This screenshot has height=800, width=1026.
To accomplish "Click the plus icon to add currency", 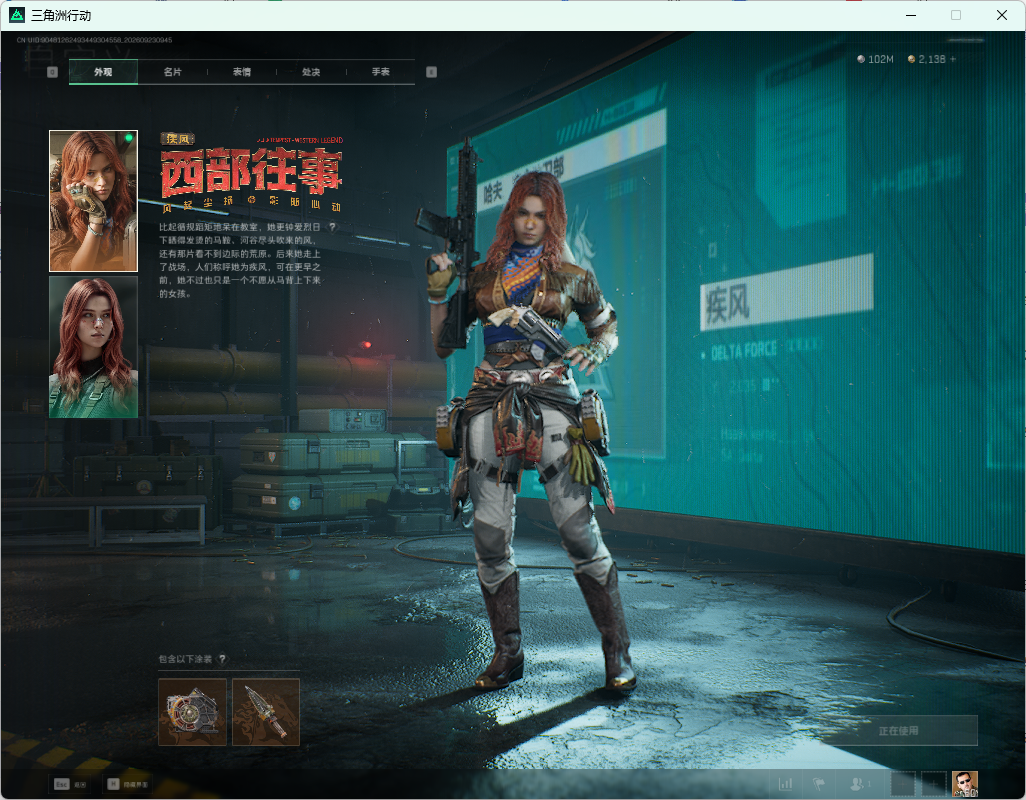I will pos(953,59).
